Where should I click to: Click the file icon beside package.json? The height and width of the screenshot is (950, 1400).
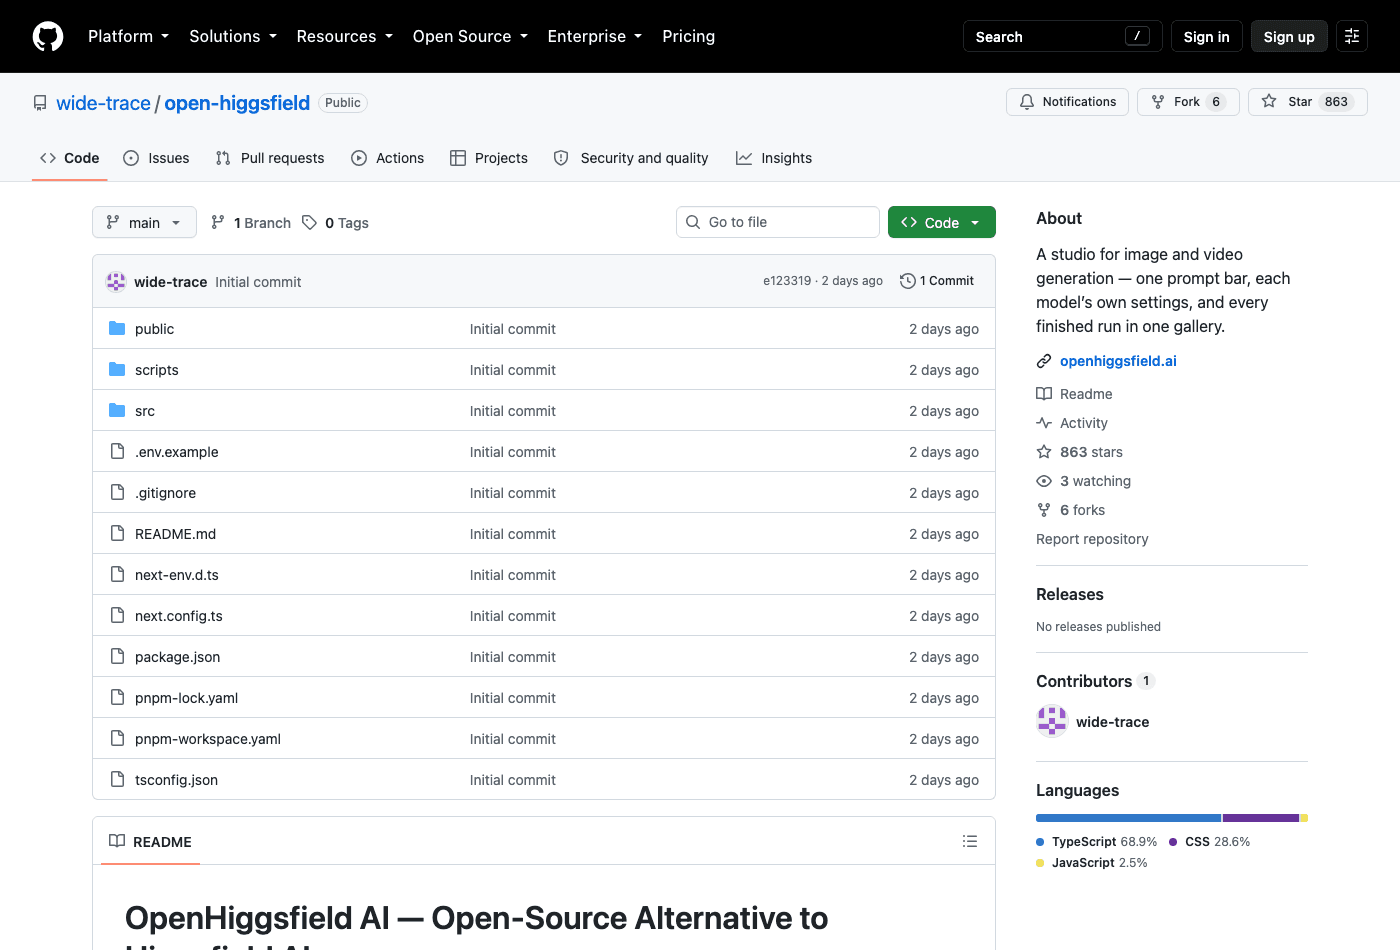point(117,656)
